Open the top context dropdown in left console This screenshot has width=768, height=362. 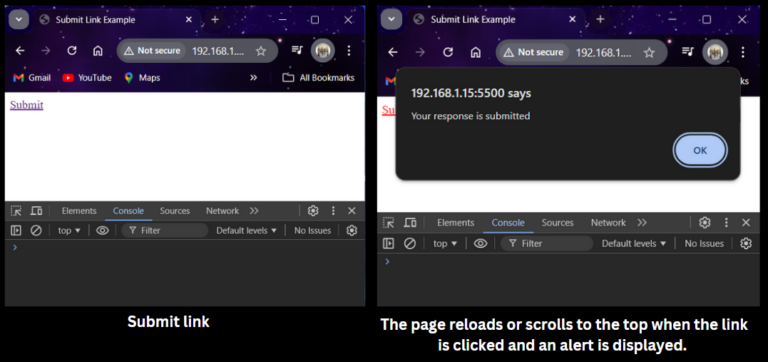69,230
